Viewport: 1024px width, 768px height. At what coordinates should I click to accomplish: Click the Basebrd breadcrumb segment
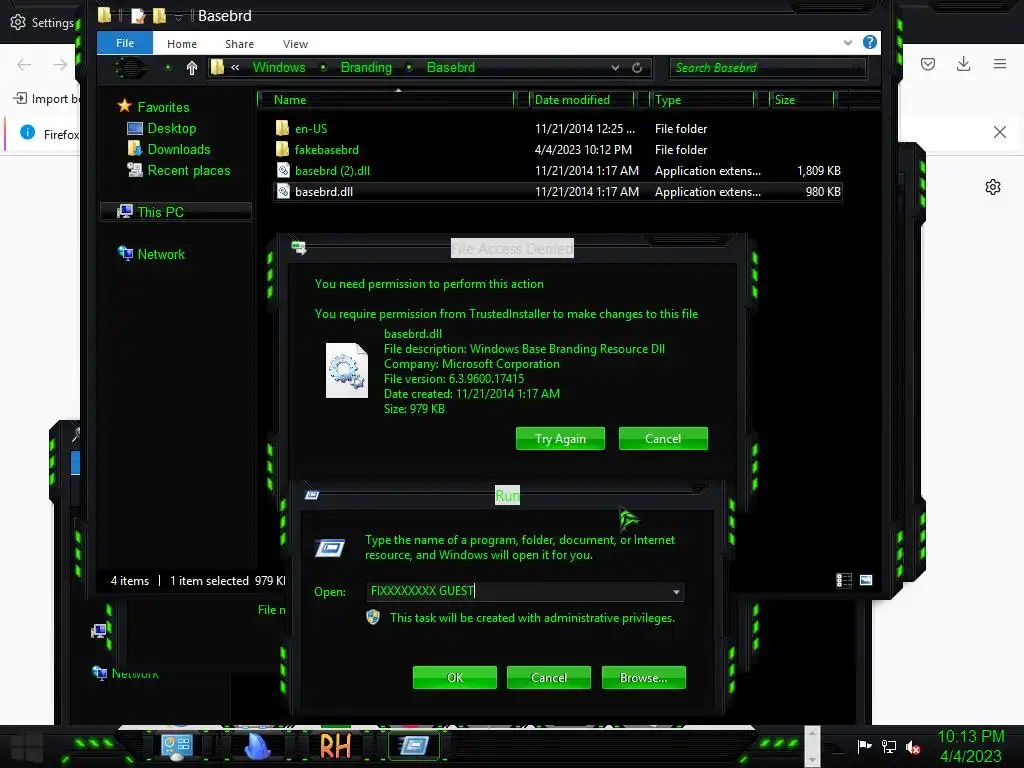(x=451, y=67)
